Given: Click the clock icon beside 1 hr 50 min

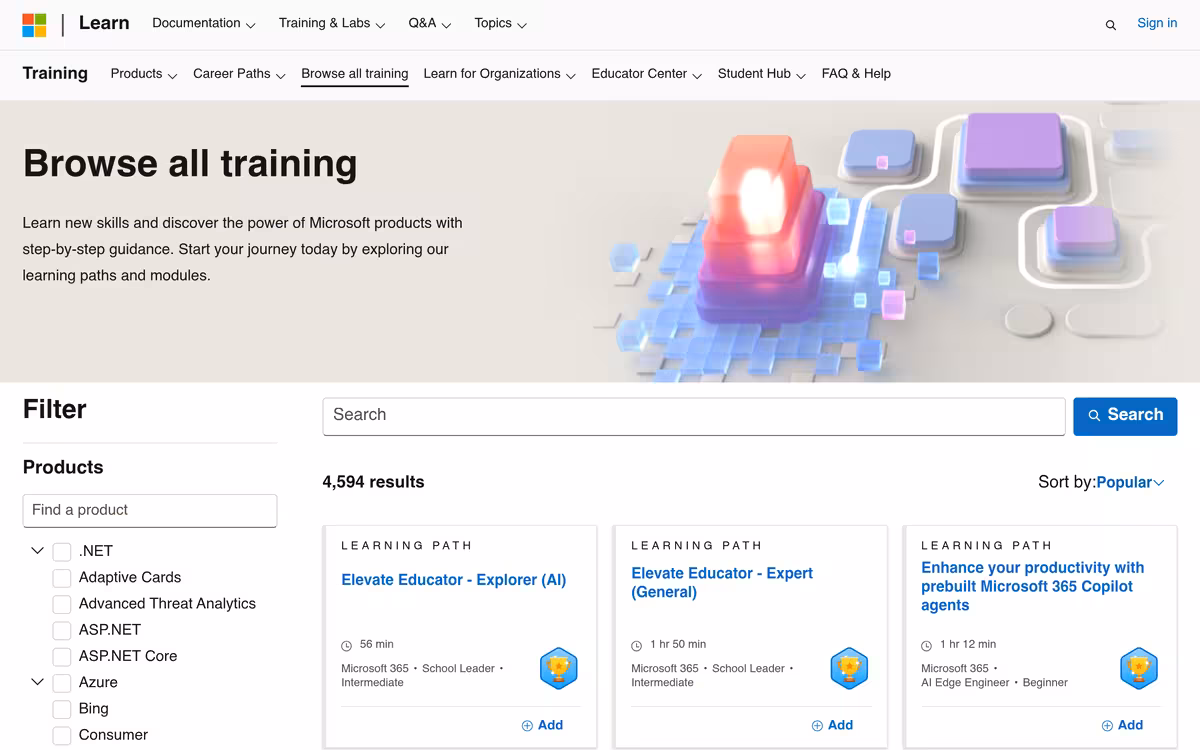Looking at the screenshot, I should [x=637, y=646].
